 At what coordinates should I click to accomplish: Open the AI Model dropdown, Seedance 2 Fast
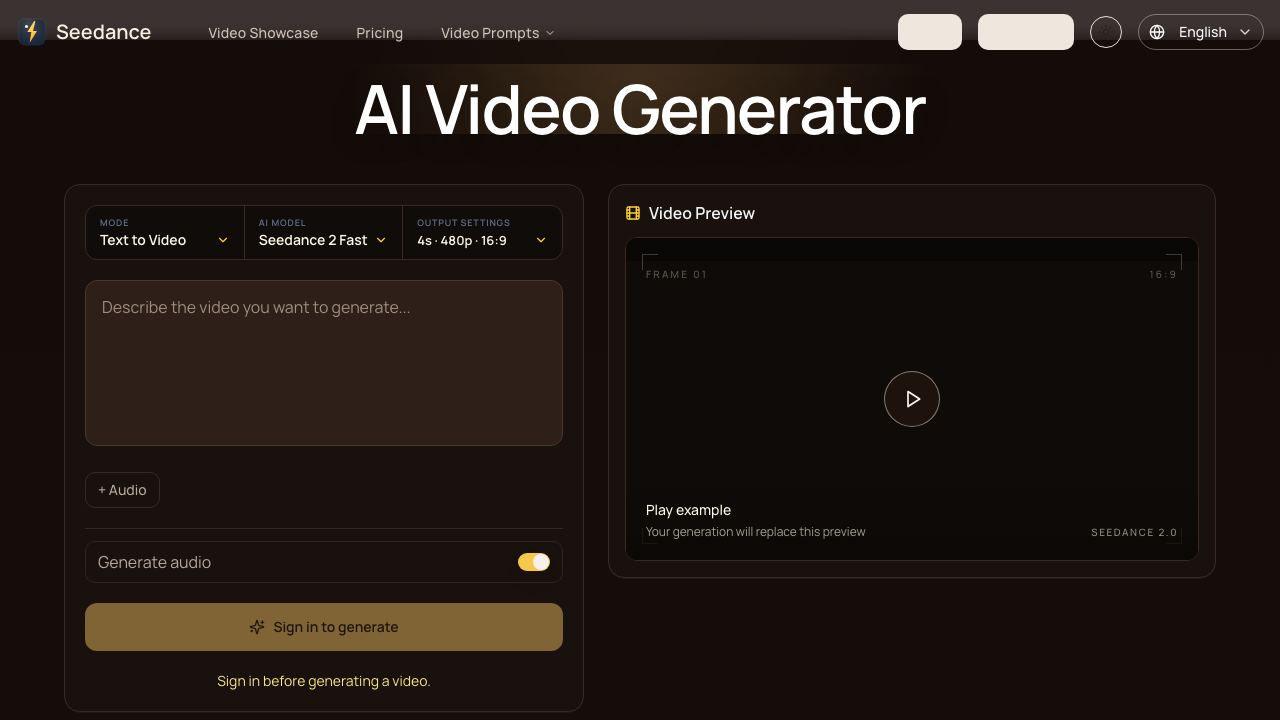pyautogui.click(x=323, y=232)
